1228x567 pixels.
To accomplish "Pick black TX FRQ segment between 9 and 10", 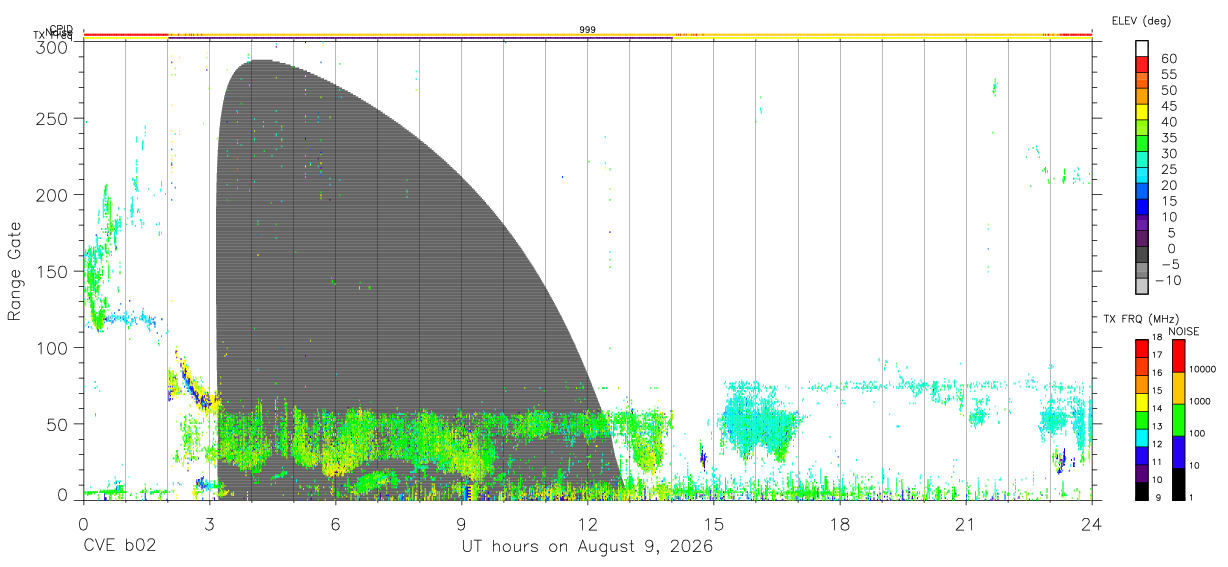I will (1142, 491).
